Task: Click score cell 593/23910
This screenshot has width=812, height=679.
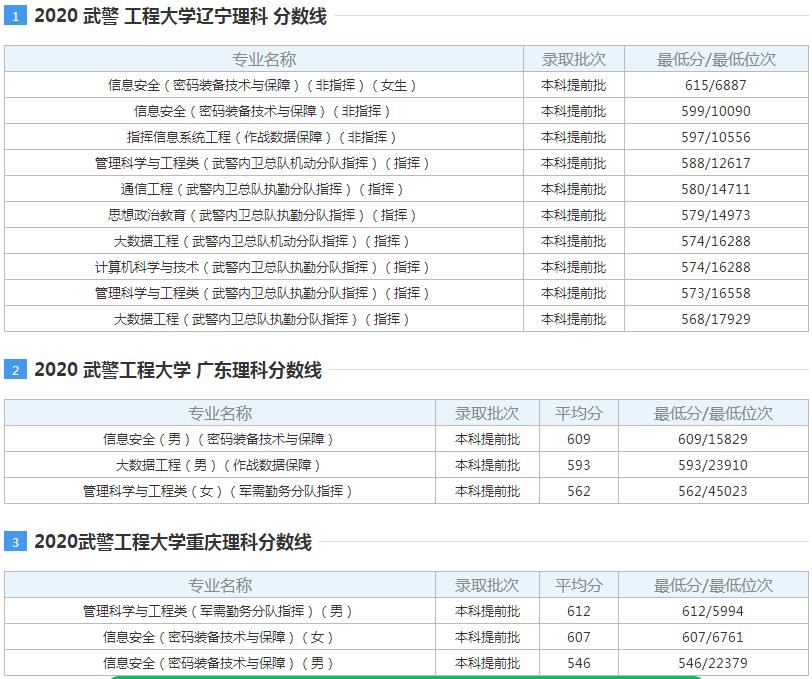Action: pyautogui.click(x=713, y=465)
